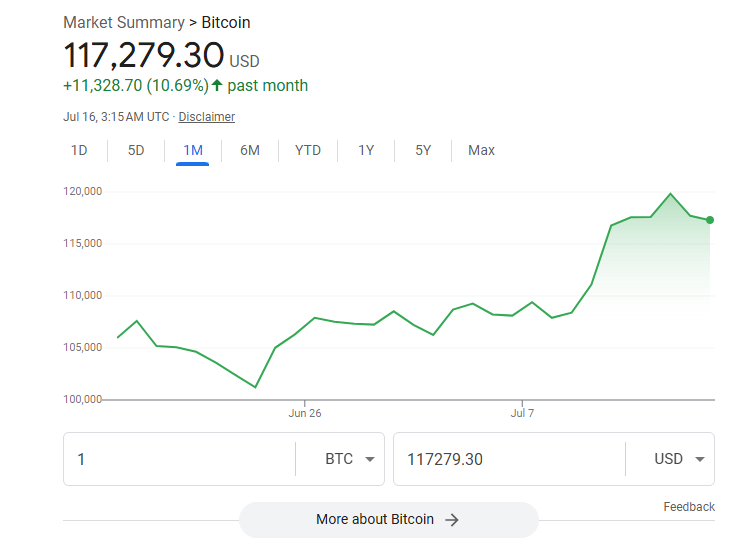Screen dimensions: 750x549
Task: Click the 105,000 y-axis label
Action: point(83,347)
